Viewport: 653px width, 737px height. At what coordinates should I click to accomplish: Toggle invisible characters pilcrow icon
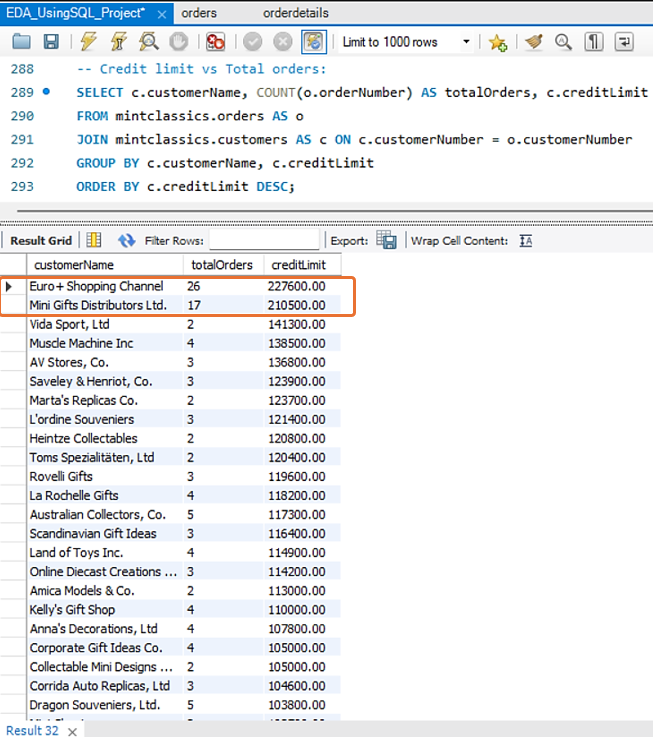(x=594, y=42)
